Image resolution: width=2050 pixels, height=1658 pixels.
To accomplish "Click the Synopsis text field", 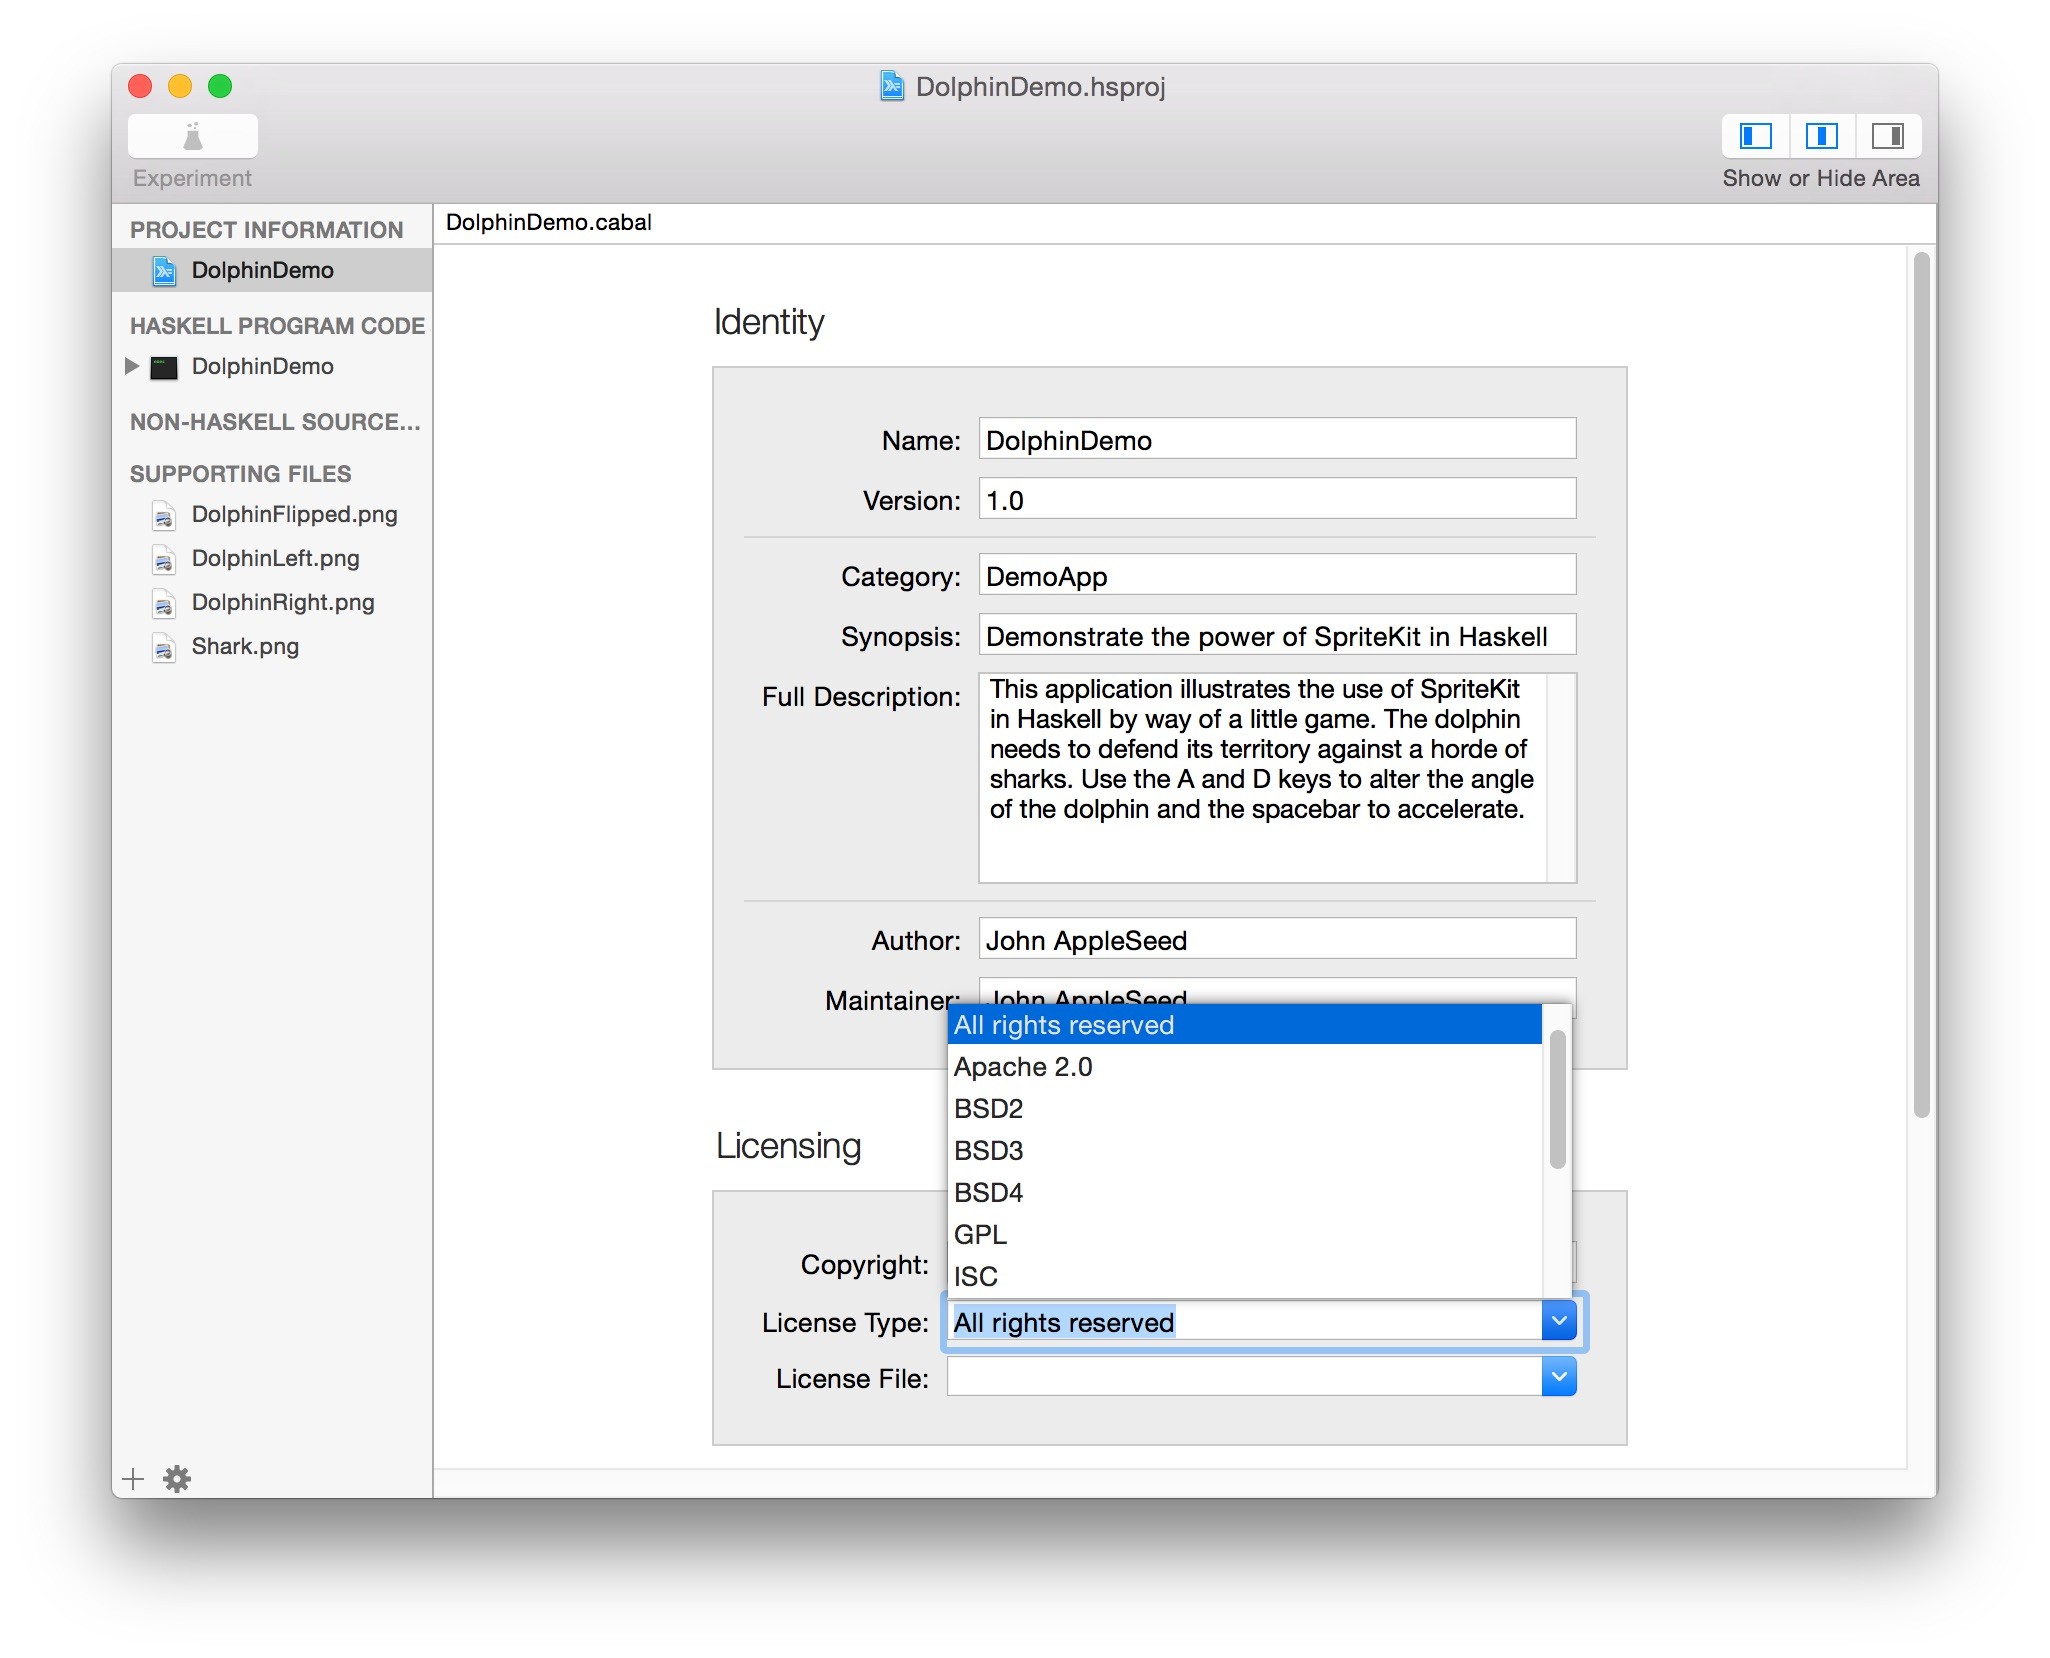I will (x=1276, y=636).
